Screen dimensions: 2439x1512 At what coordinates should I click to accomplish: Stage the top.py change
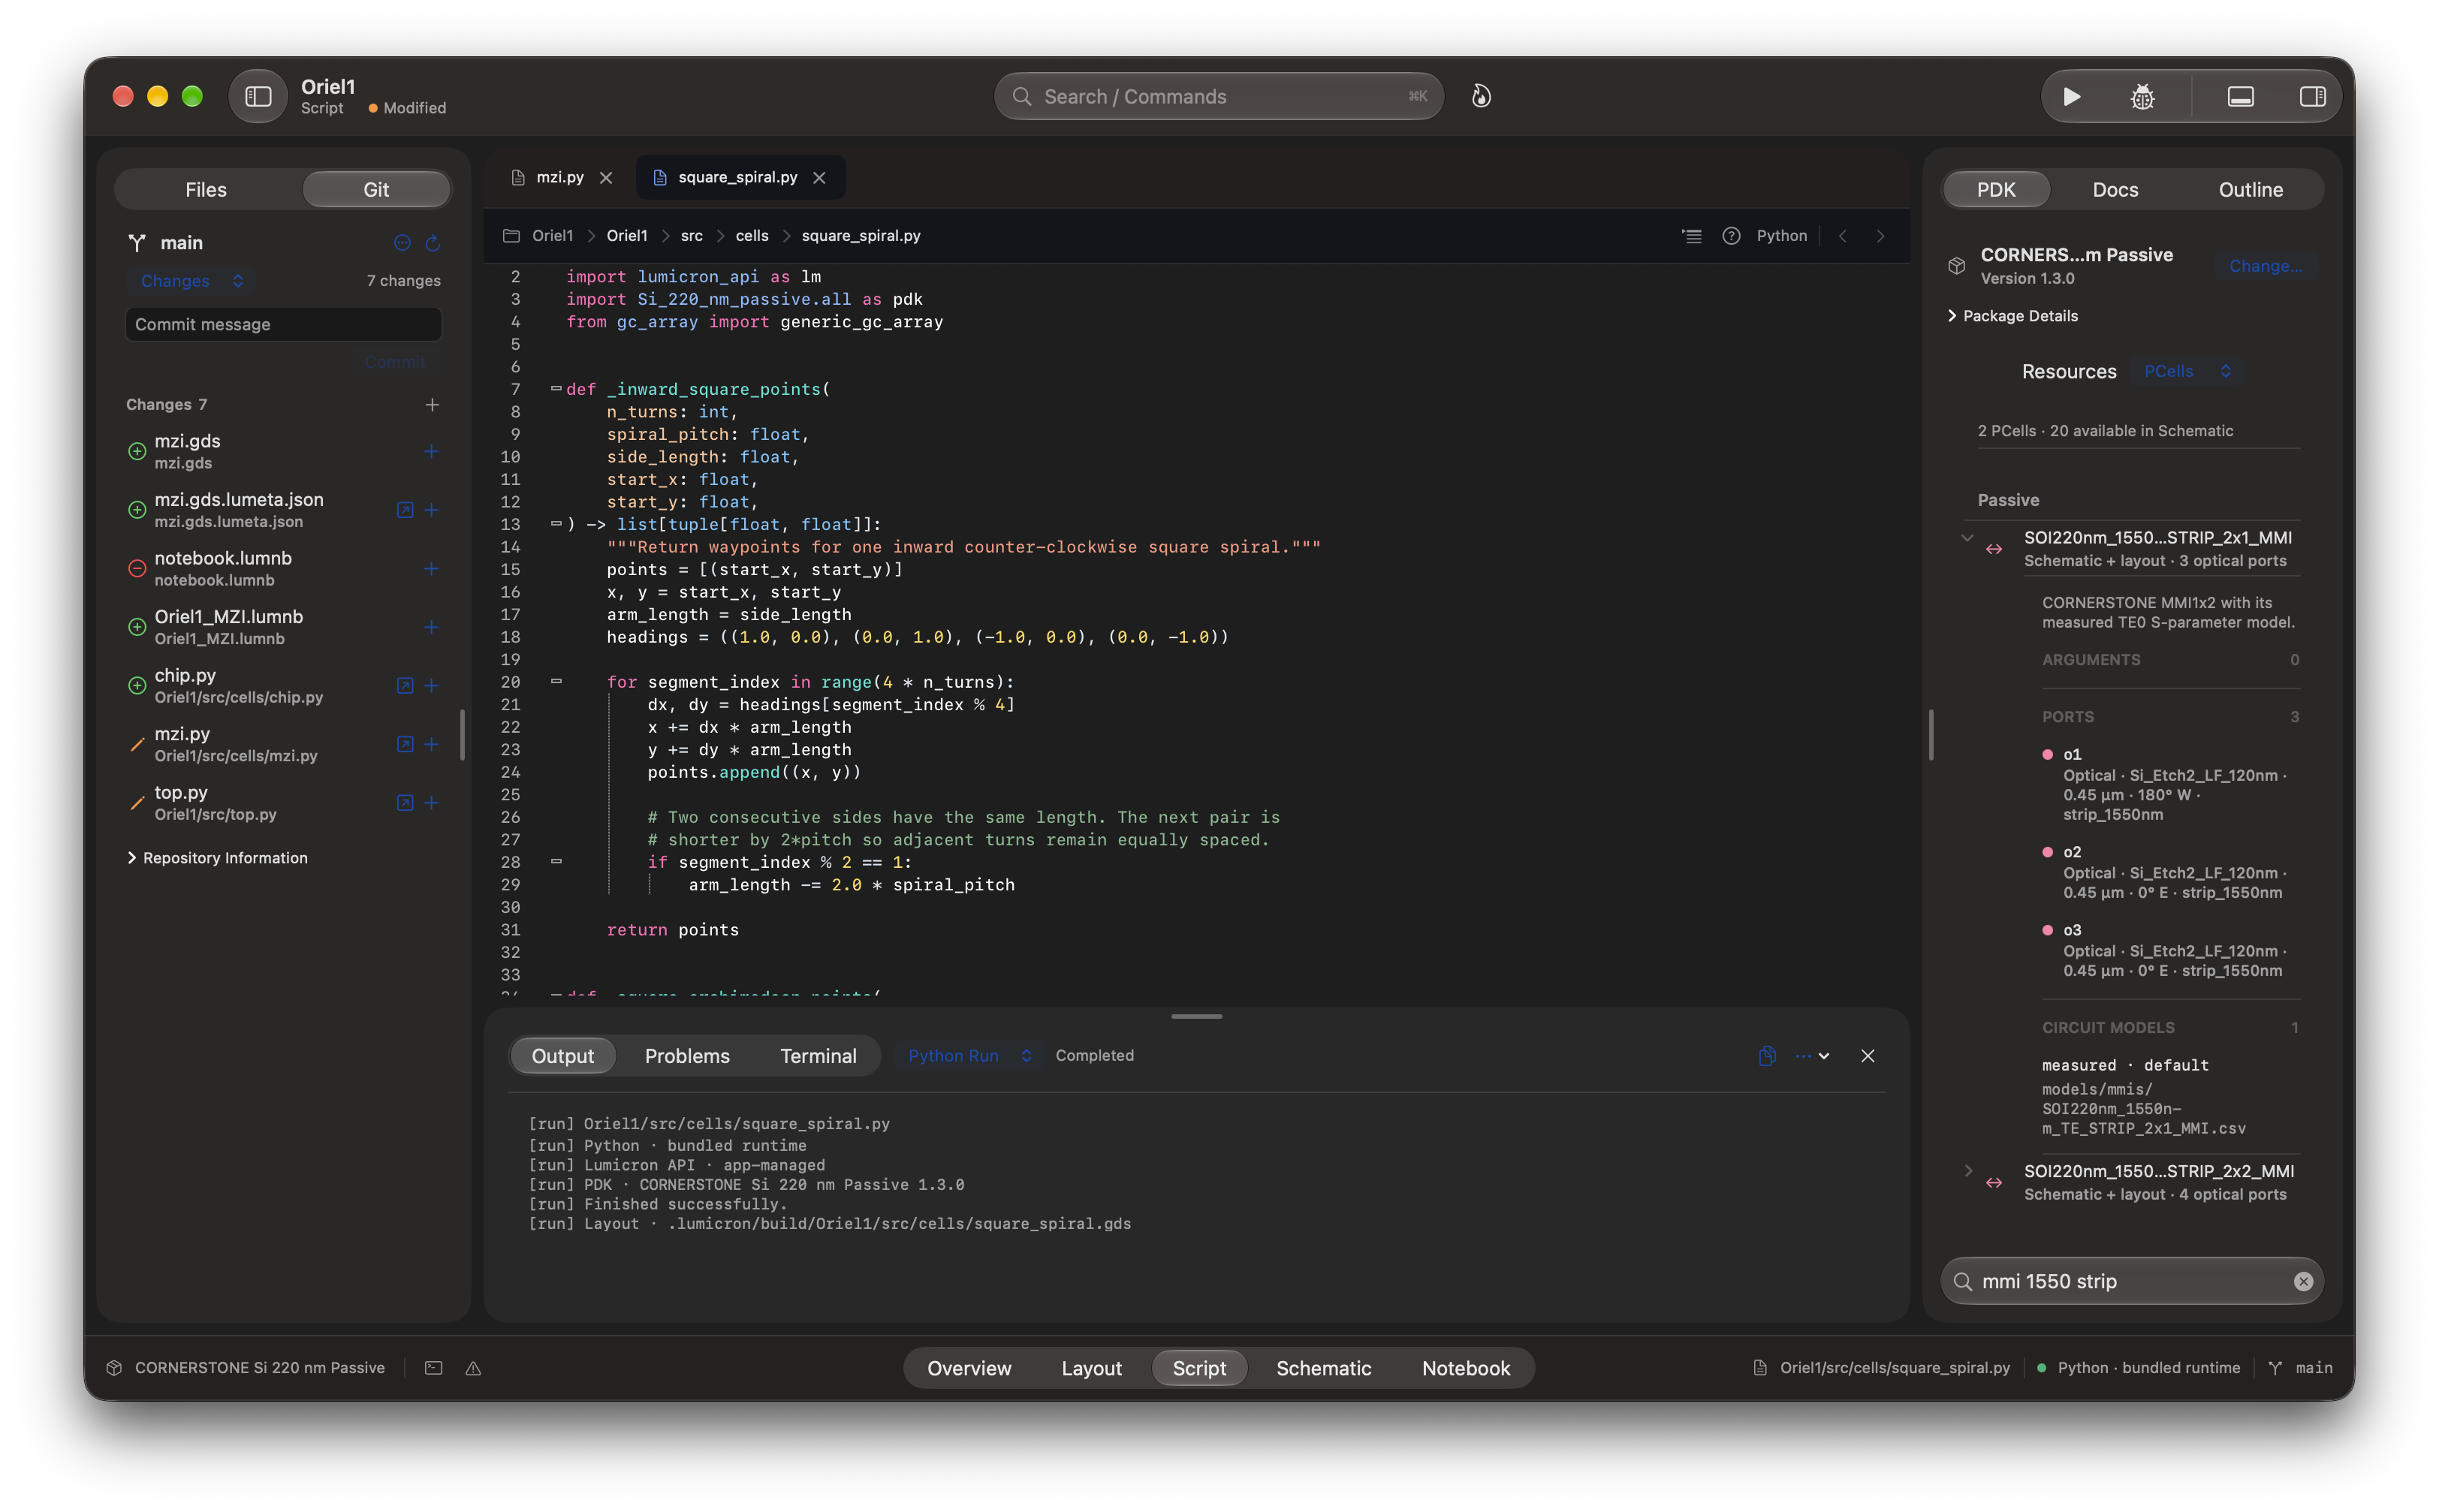coord(432,803)
